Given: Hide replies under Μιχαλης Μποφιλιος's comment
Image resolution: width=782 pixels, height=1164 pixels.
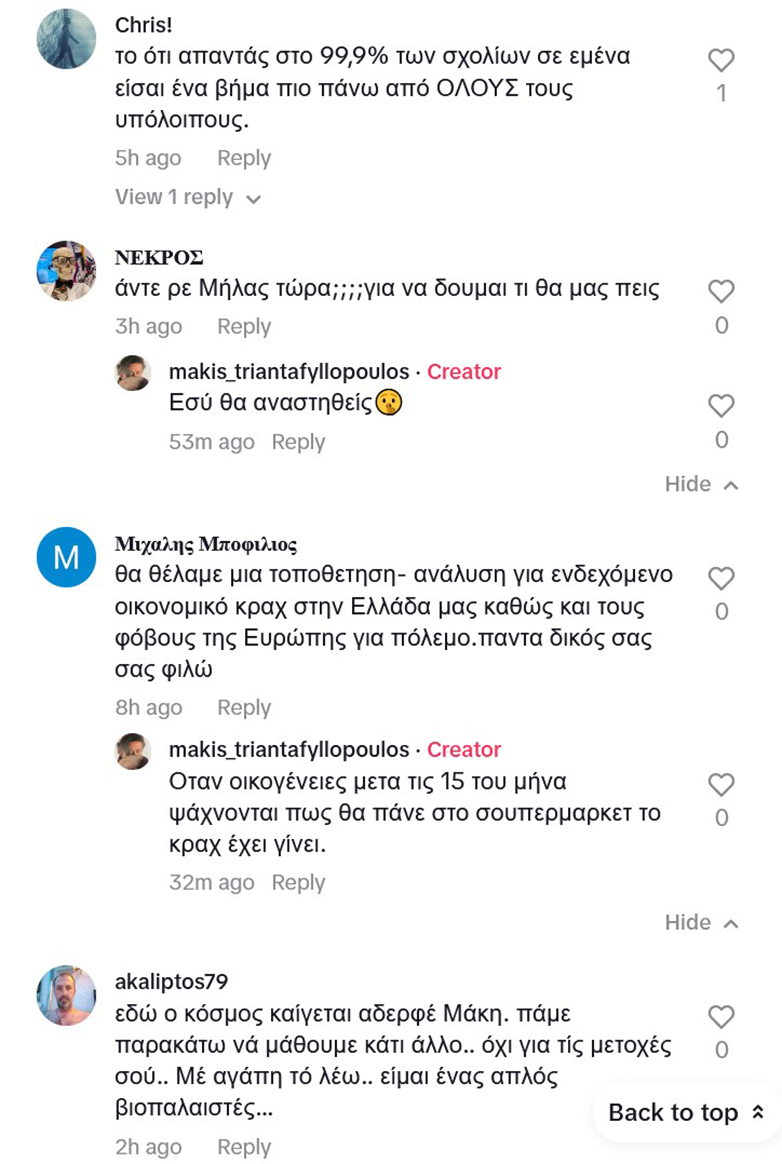Looking at the screenshot, I should coord(701,923).
